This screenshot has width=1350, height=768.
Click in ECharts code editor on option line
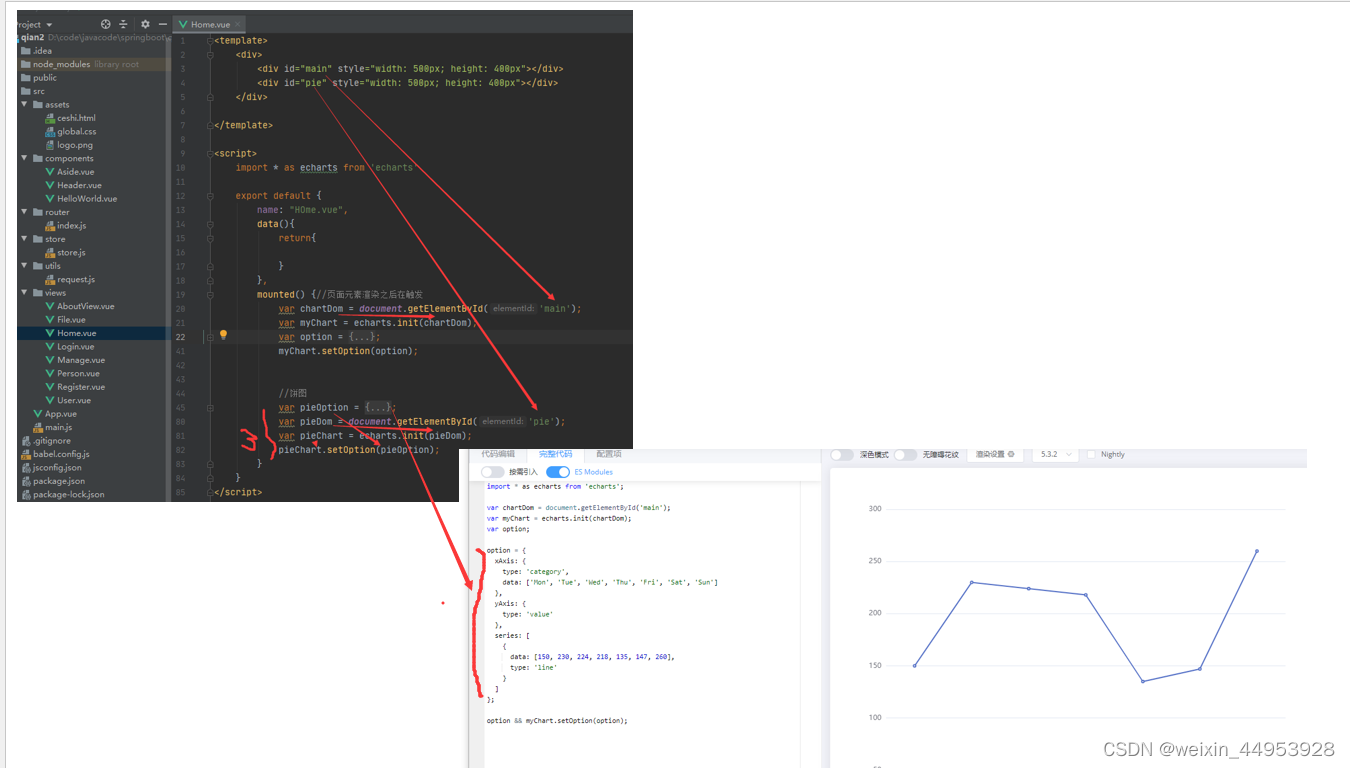[506, 551]
